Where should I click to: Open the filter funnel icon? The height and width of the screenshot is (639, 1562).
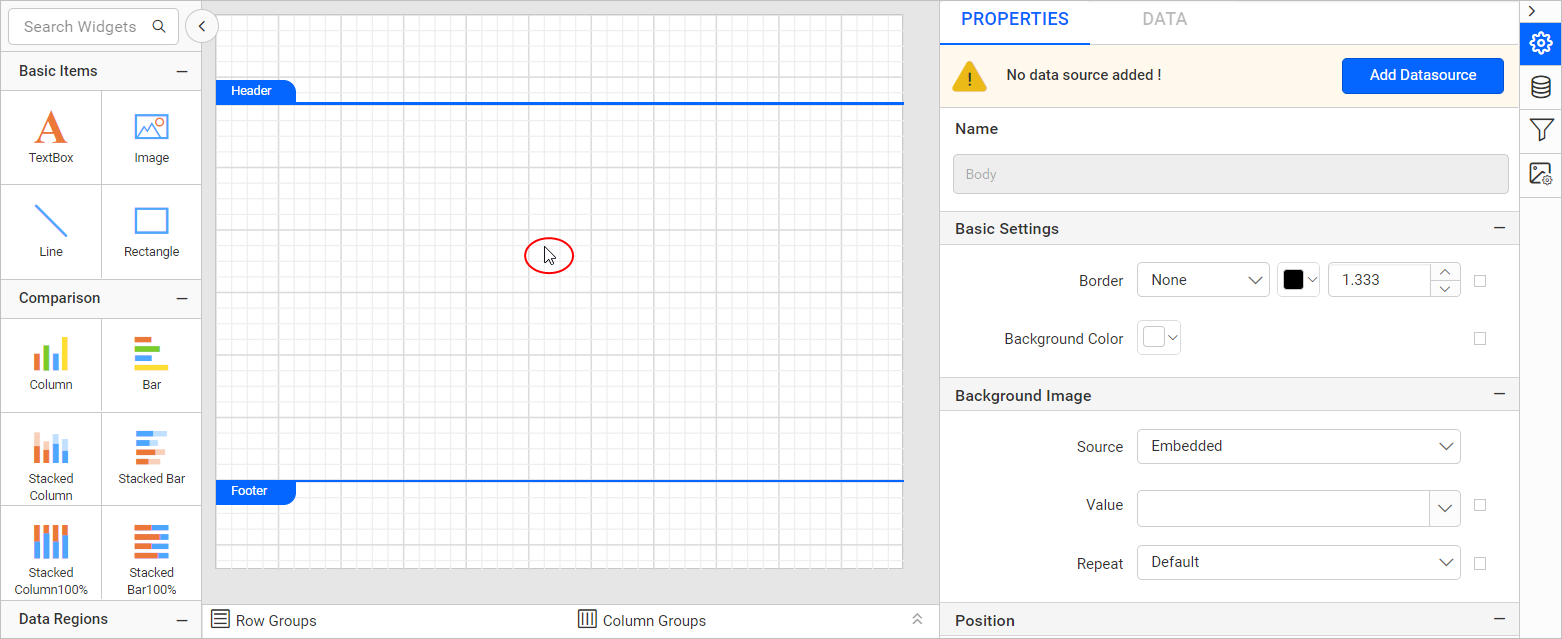click(1541, 130)
